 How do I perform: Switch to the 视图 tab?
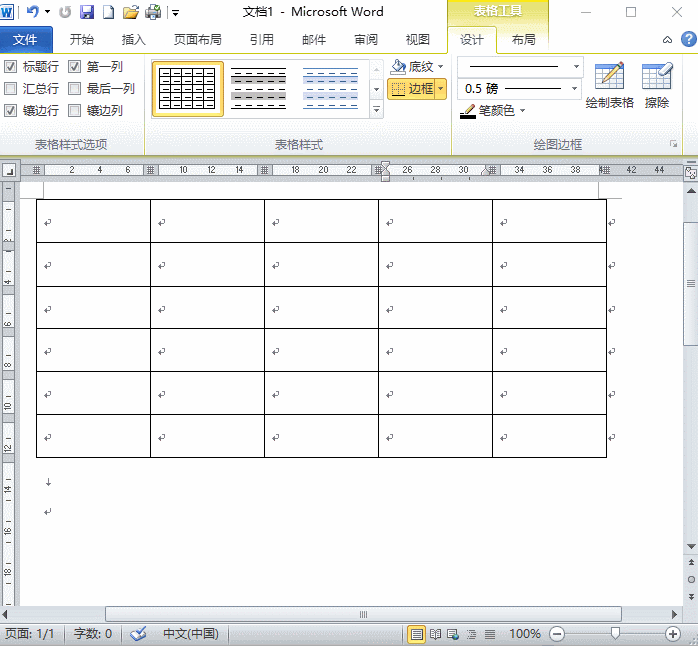418,40
